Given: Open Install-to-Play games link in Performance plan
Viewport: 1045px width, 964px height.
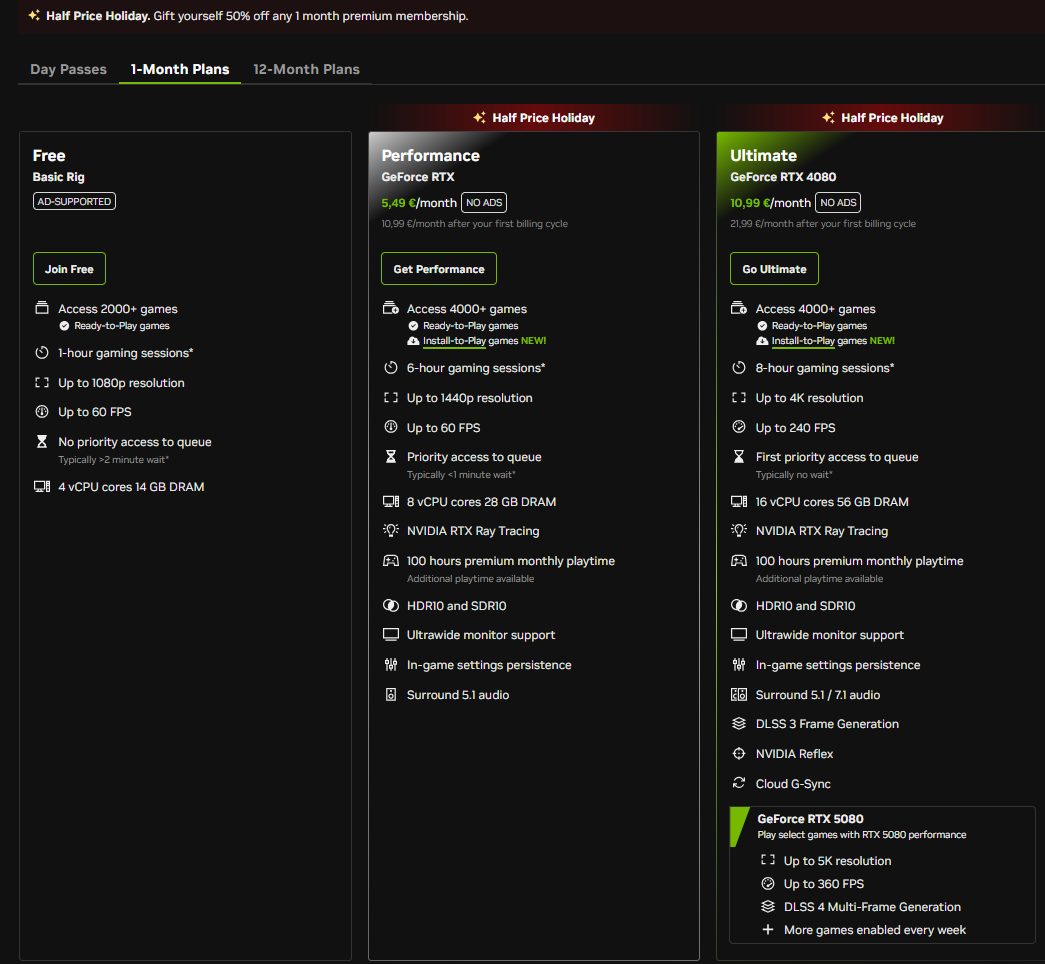Looking at the screenshot, I should tap(454, 341).
